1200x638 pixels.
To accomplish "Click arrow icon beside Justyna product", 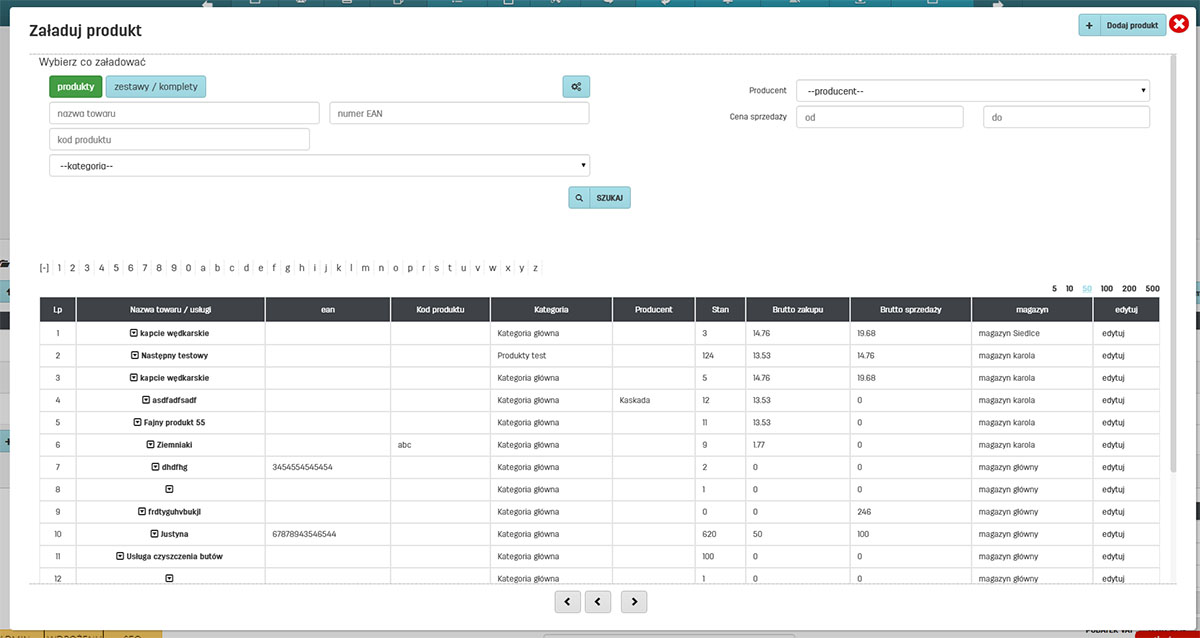I will (x=154, y=534).
